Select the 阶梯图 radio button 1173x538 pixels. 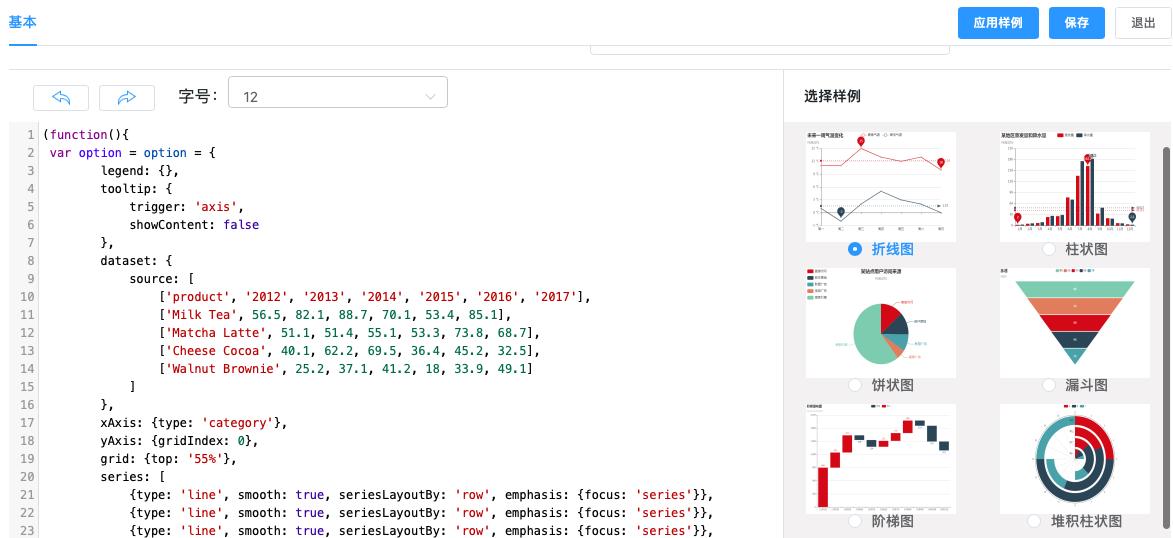[x=855, y=521]
